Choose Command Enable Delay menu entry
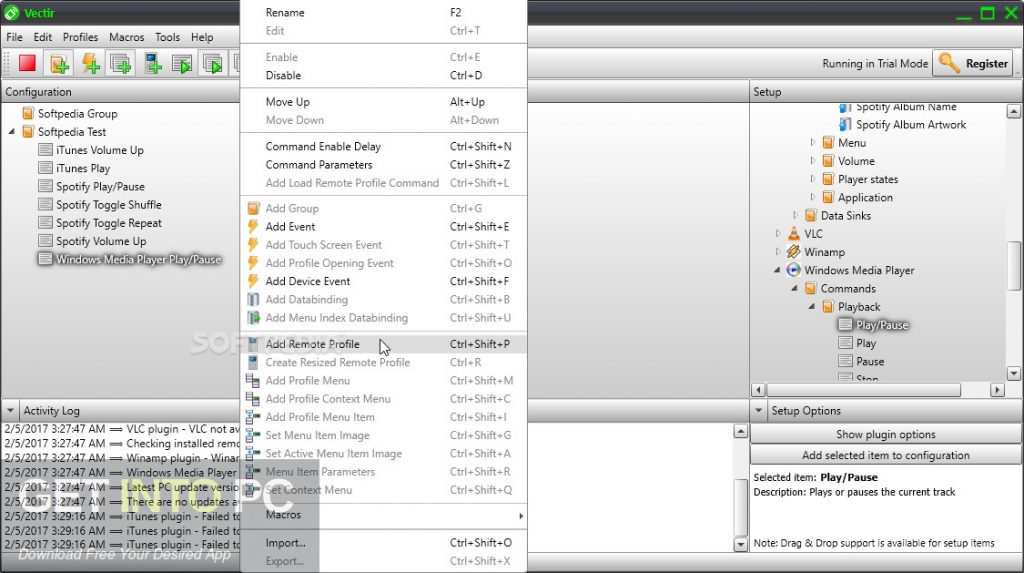Screen dimensions: 1024x573 click(383, 146)
